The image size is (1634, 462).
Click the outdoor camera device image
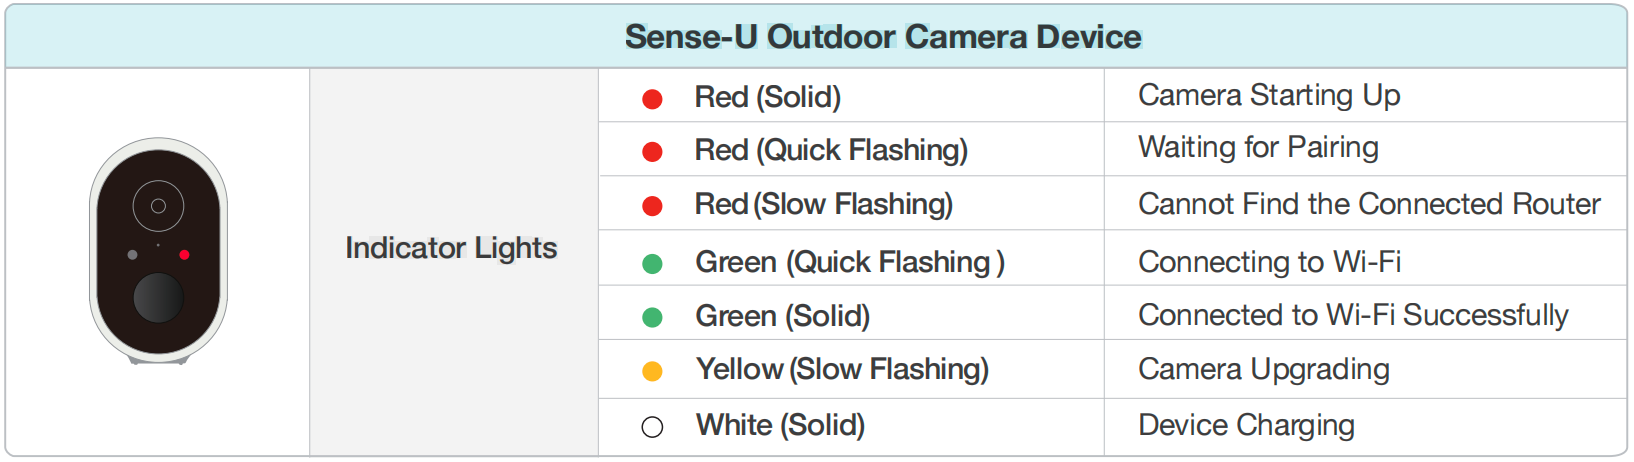[158, 251]
